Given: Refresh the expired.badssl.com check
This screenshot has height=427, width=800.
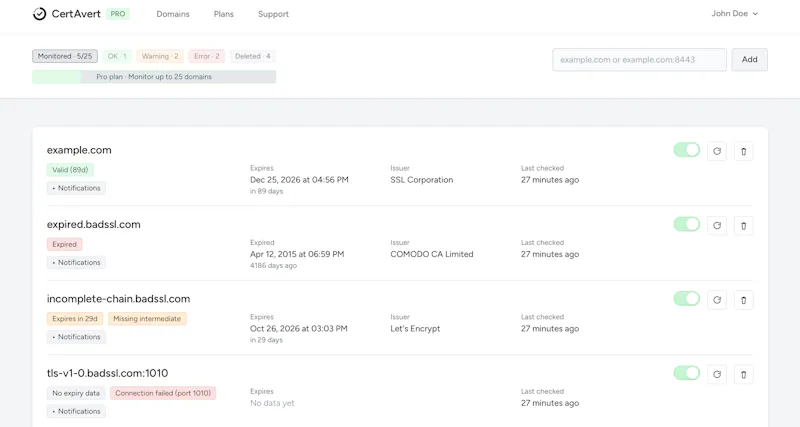Looking at the screenshot, I should [717, 225].
